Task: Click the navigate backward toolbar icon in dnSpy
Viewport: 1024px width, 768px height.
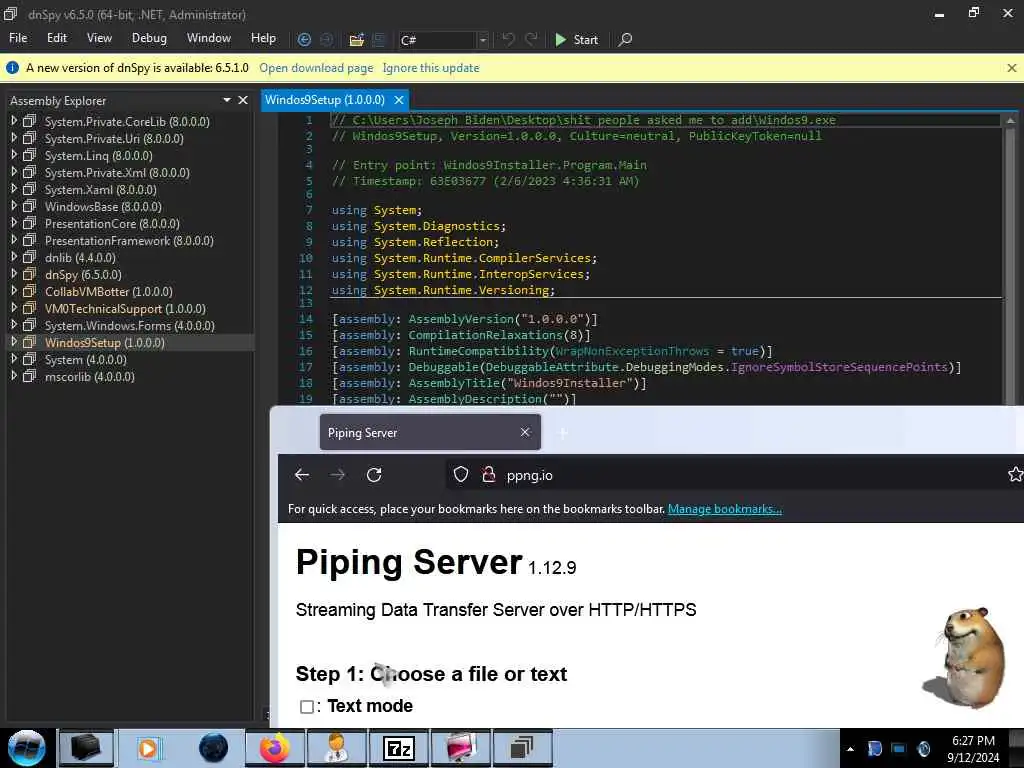Action: pos(304,40)
